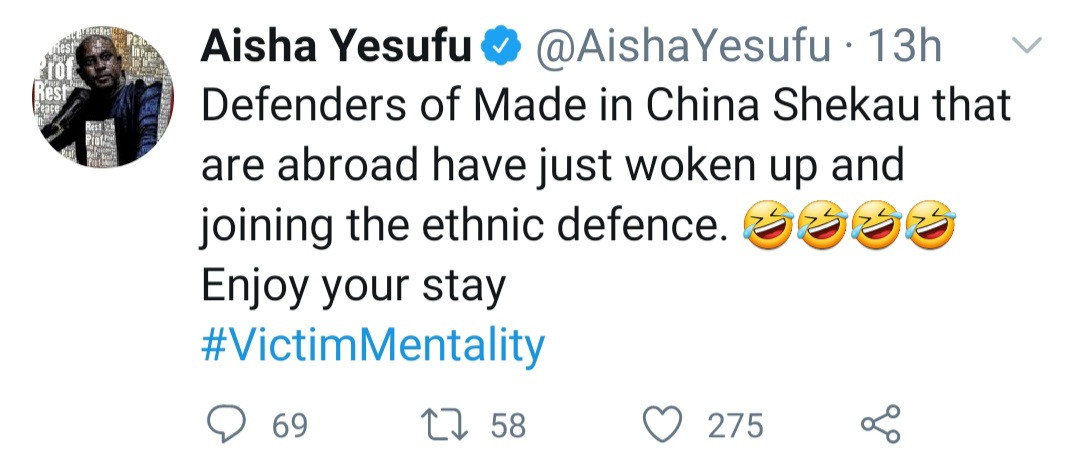Viewport: 1080px width, 472px height.
Task: Click the 275 likes count
Action: pyautogui.click(x=735, y=425)
